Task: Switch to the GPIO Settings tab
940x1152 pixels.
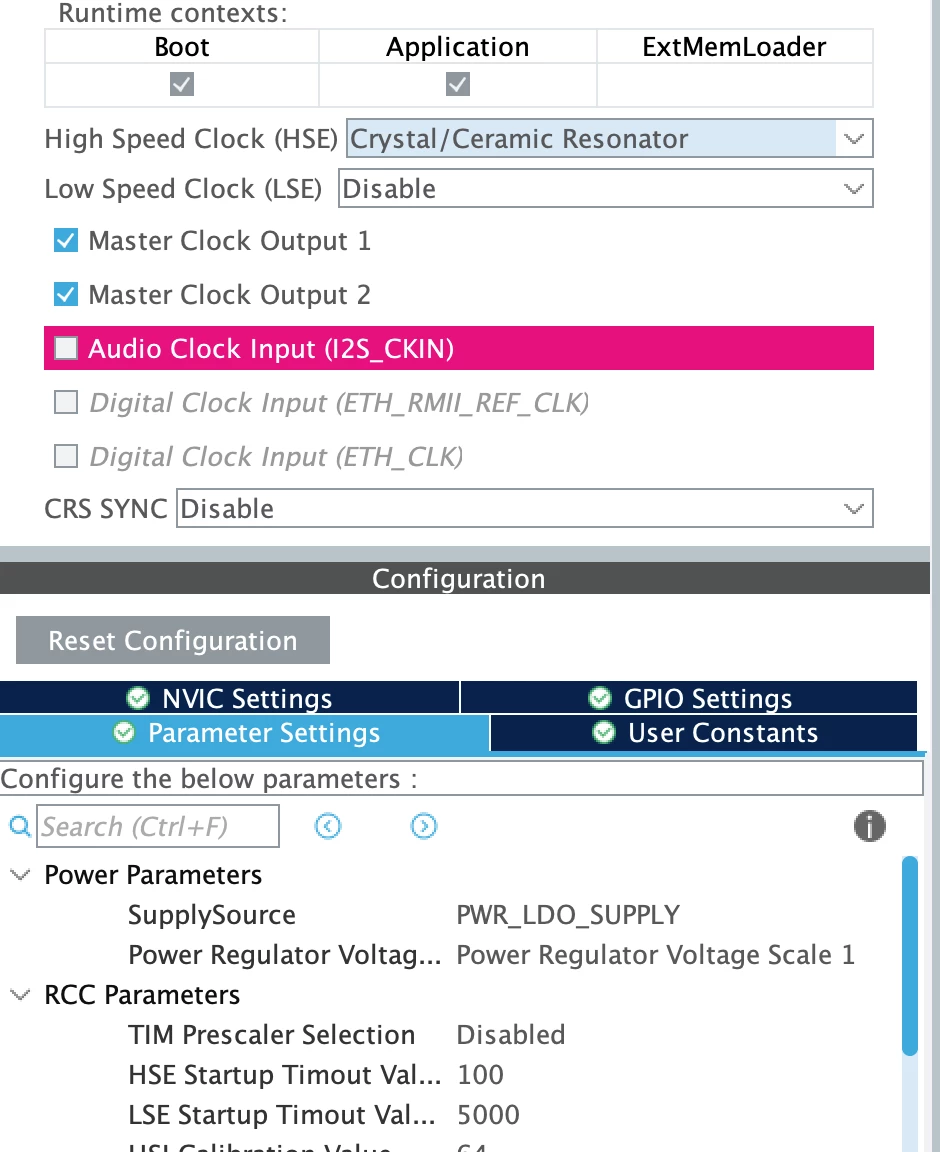Action: 689,697
